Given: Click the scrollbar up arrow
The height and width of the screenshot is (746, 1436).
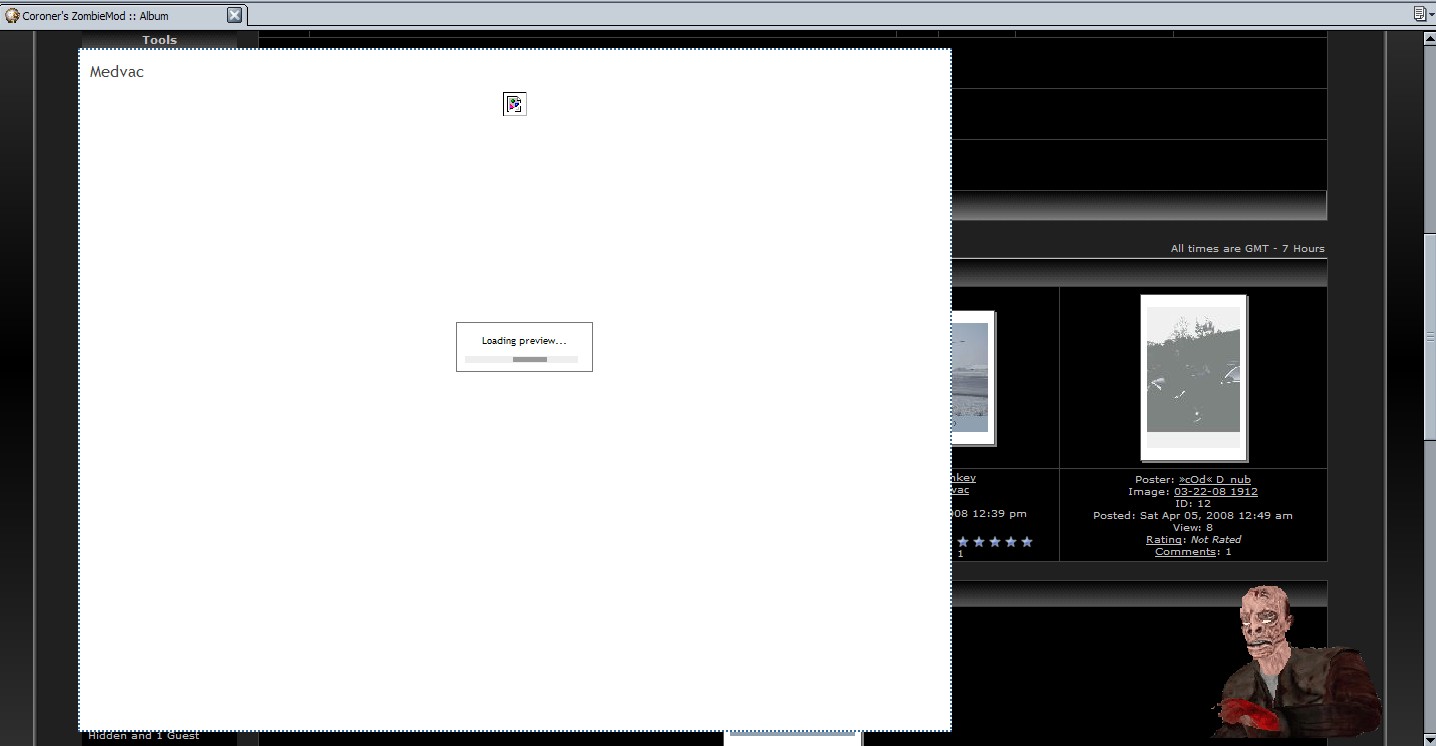Looking at the screenshot, I should [x=1429, y=40].
